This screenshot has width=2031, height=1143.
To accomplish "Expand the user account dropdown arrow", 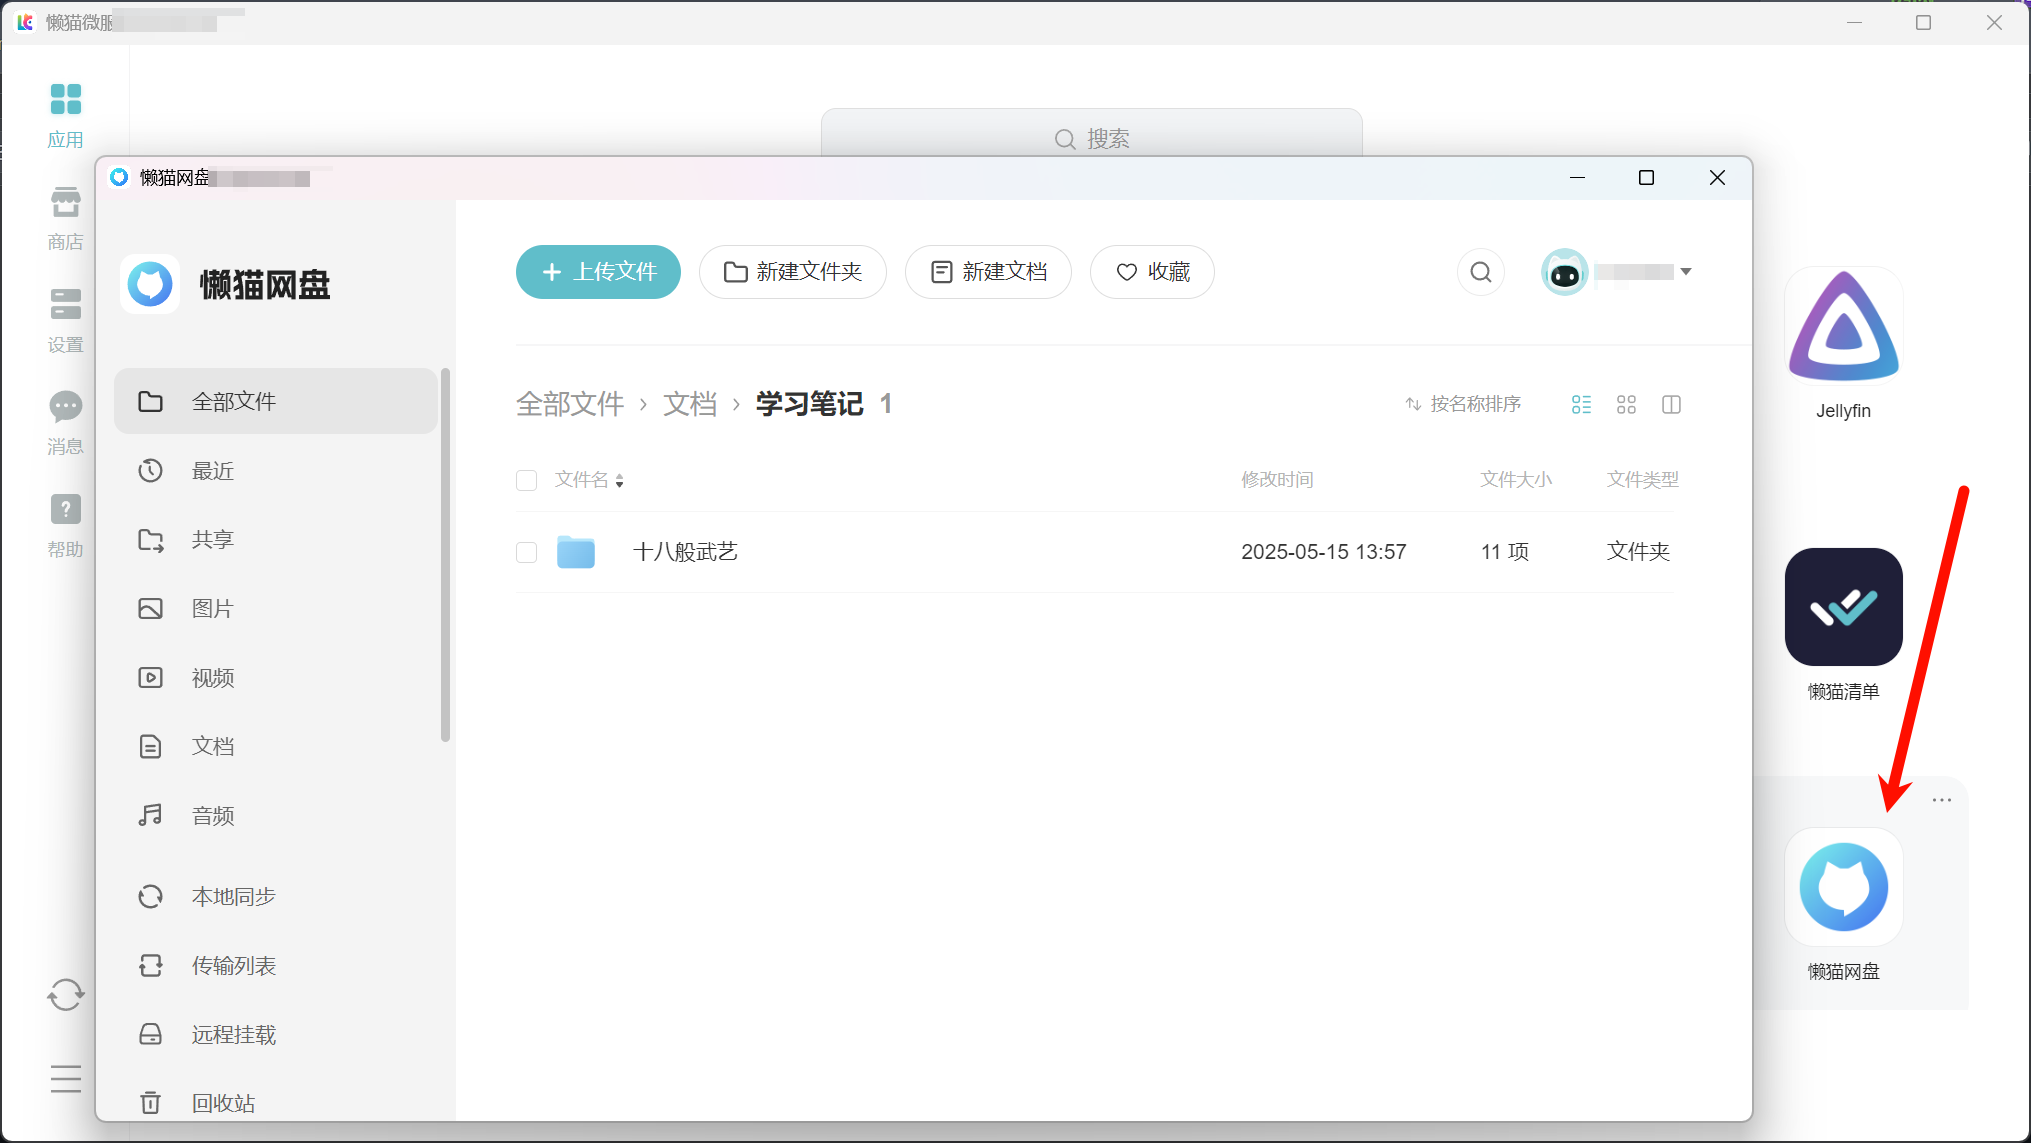I will (1686, 272).
